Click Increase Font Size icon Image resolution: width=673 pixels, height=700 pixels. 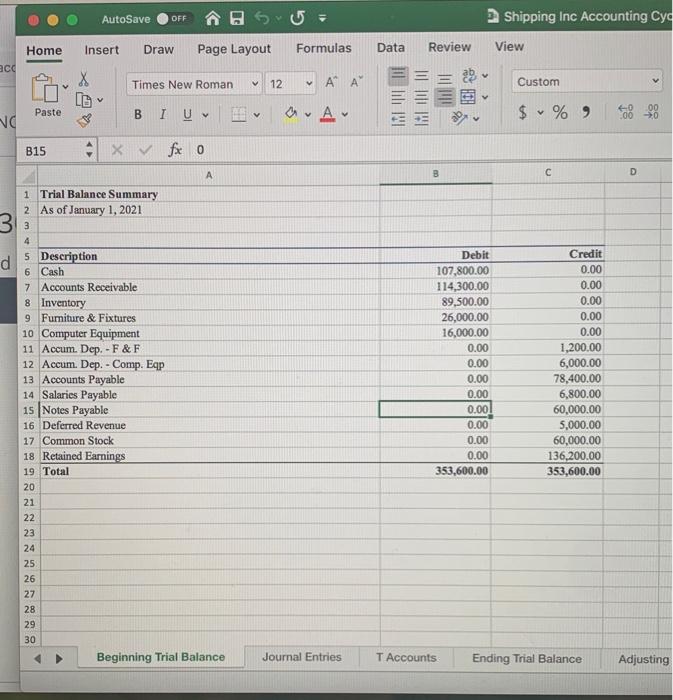pyautogui.click(x=331, y=82)
